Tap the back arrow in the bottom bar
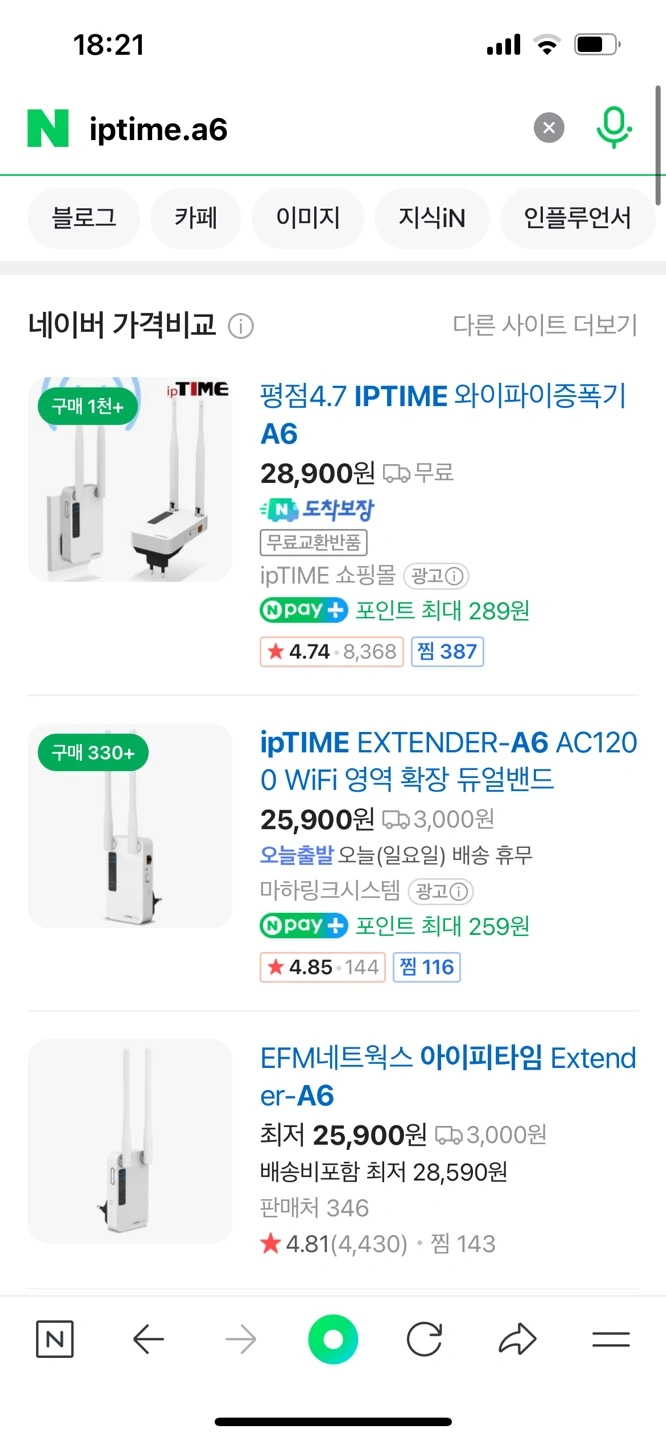The height and width of the screenshot is (1440, 666). [148, 1338]
